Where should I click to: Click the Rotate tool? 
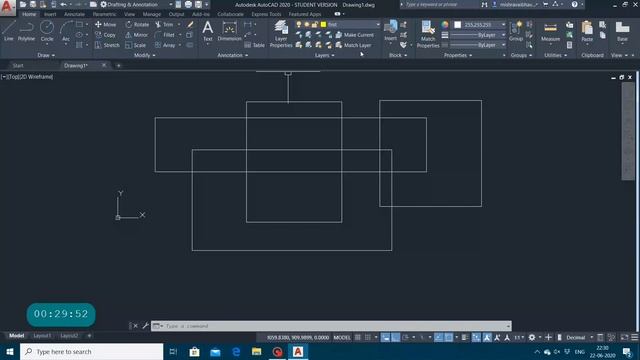[x=137, y=24]
